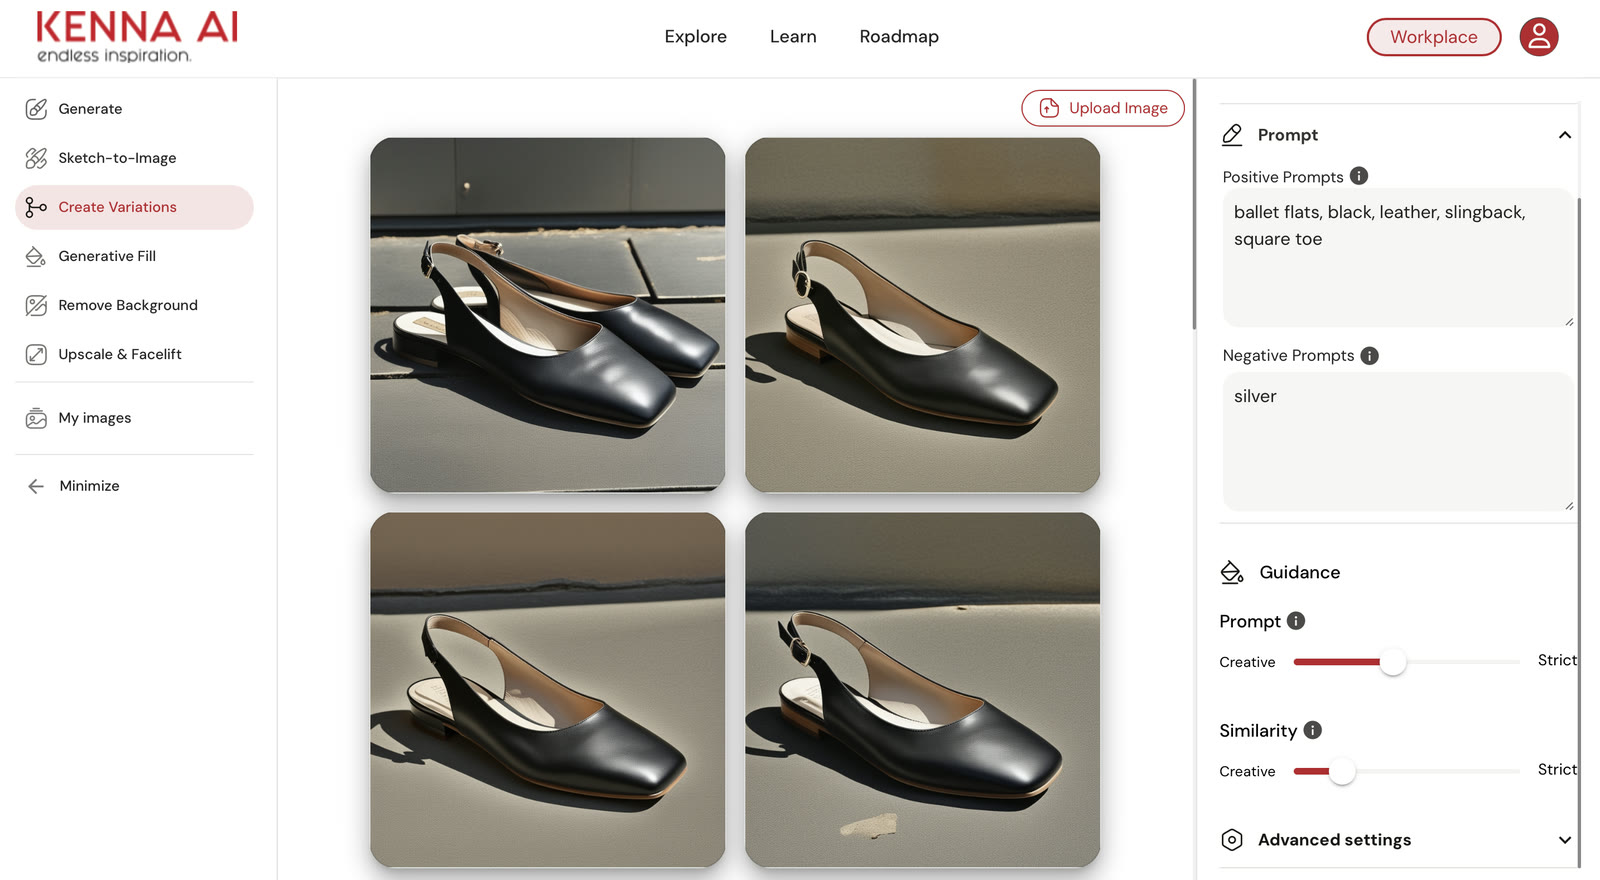
Task: Click the Negative Prompts info icon
Action: [1370, 355]
